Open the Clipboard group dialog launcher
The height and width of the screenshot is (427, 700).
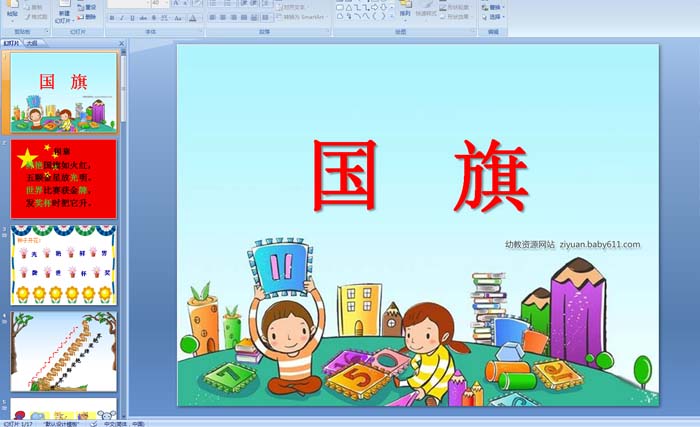click(x=47, y=31)
